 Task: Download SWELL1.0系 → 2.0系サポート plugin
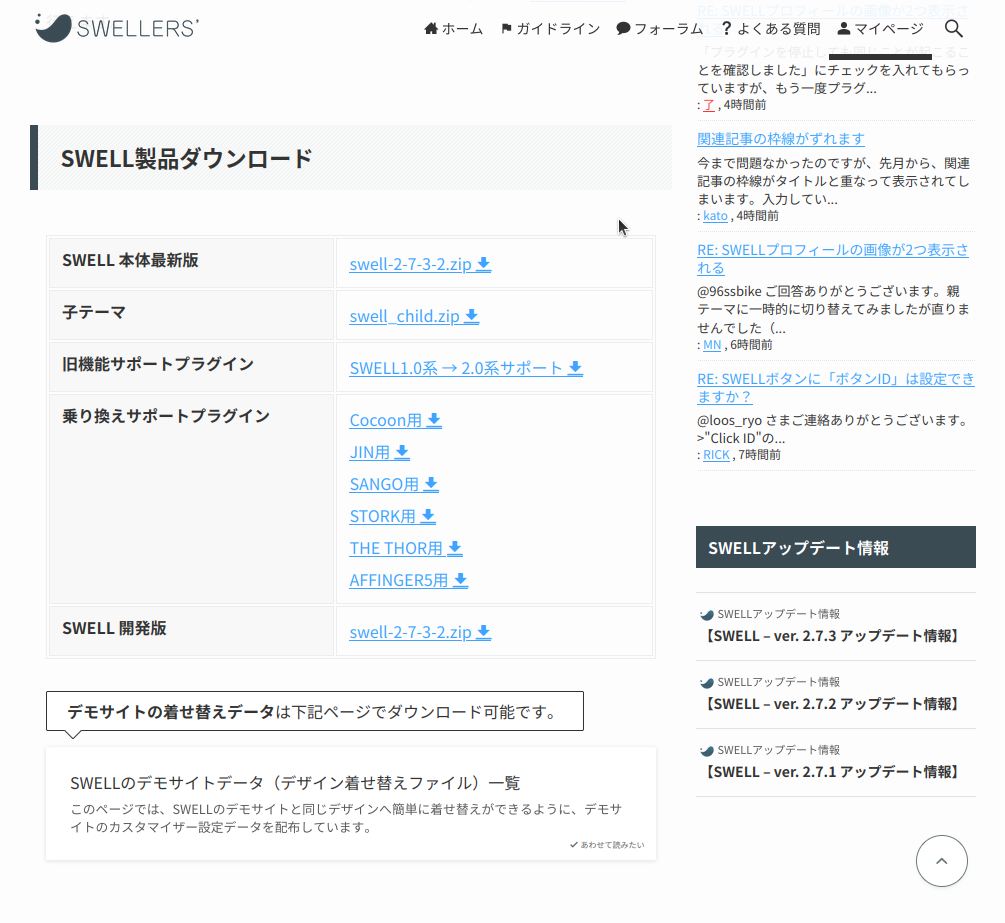(466, 368)
